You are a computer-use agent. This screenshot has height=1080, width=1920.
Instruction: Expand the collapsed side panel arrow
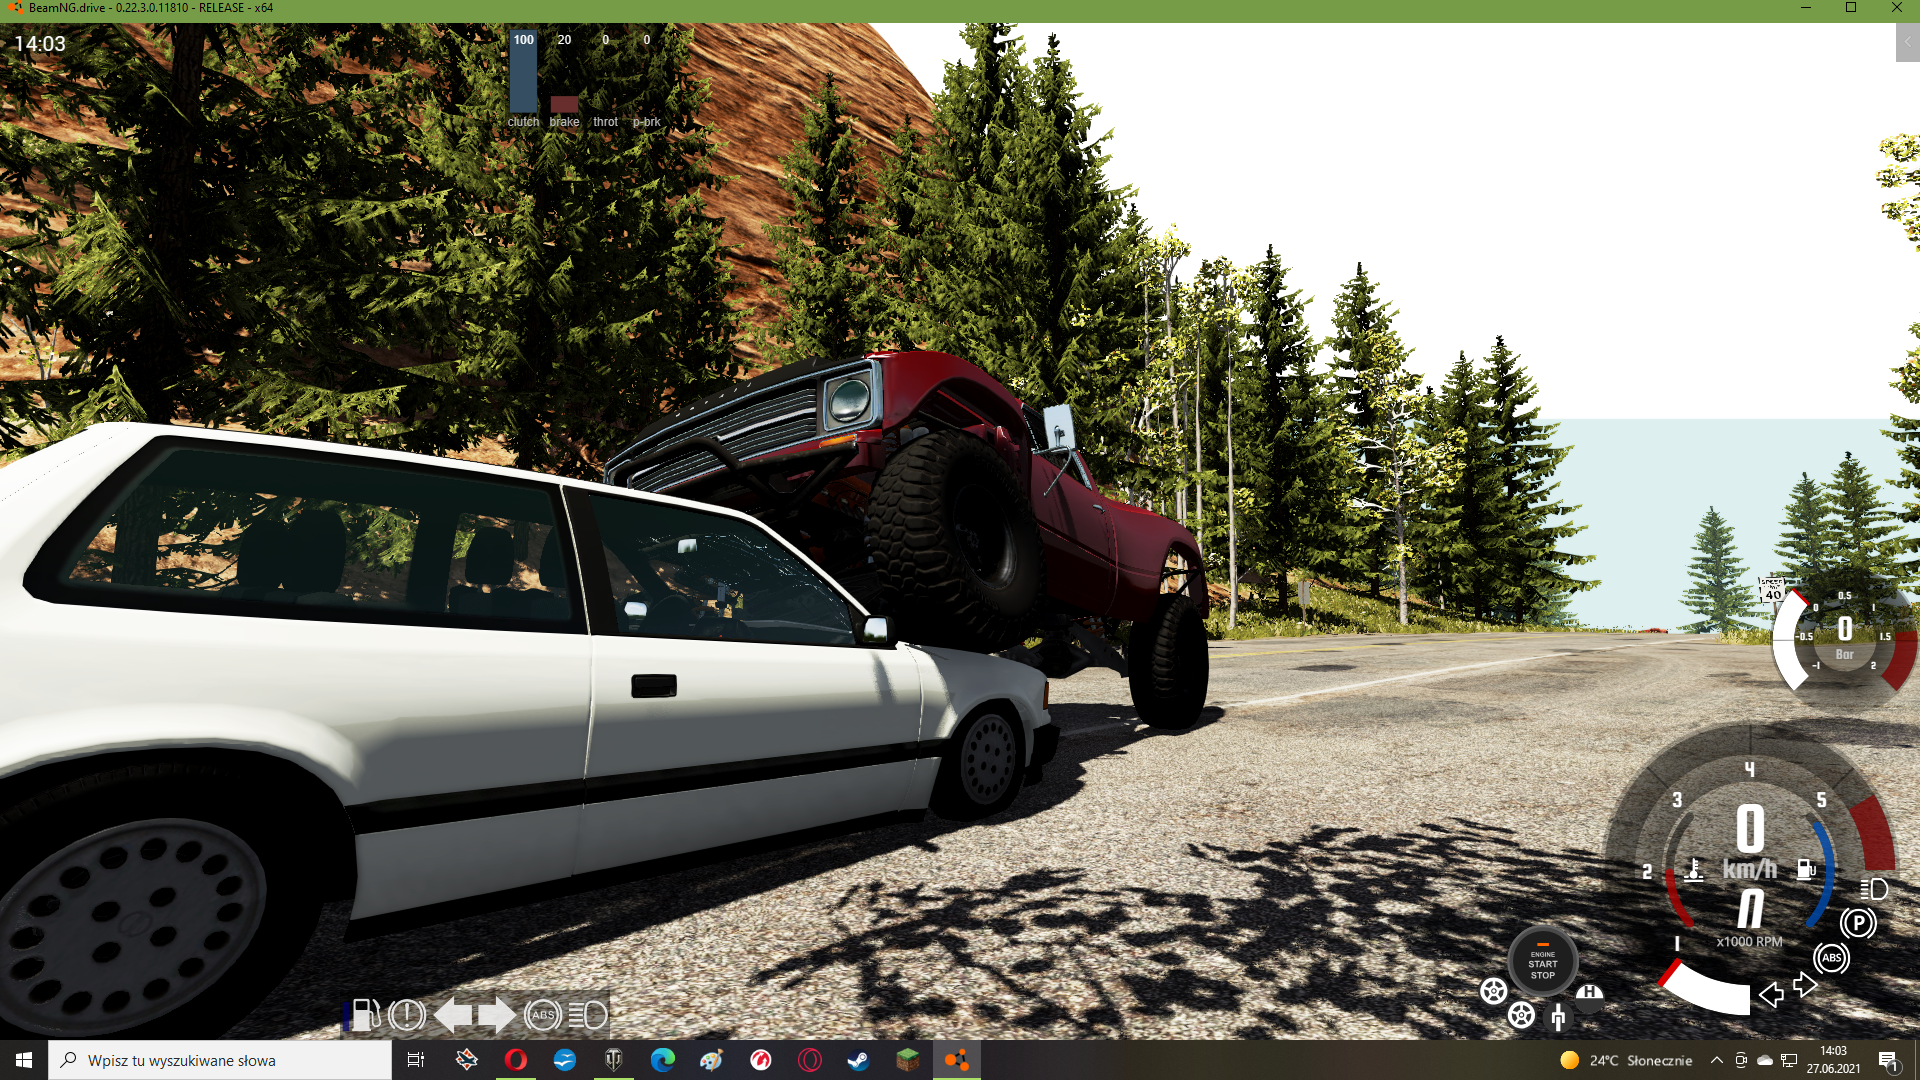click(1907, 42)
